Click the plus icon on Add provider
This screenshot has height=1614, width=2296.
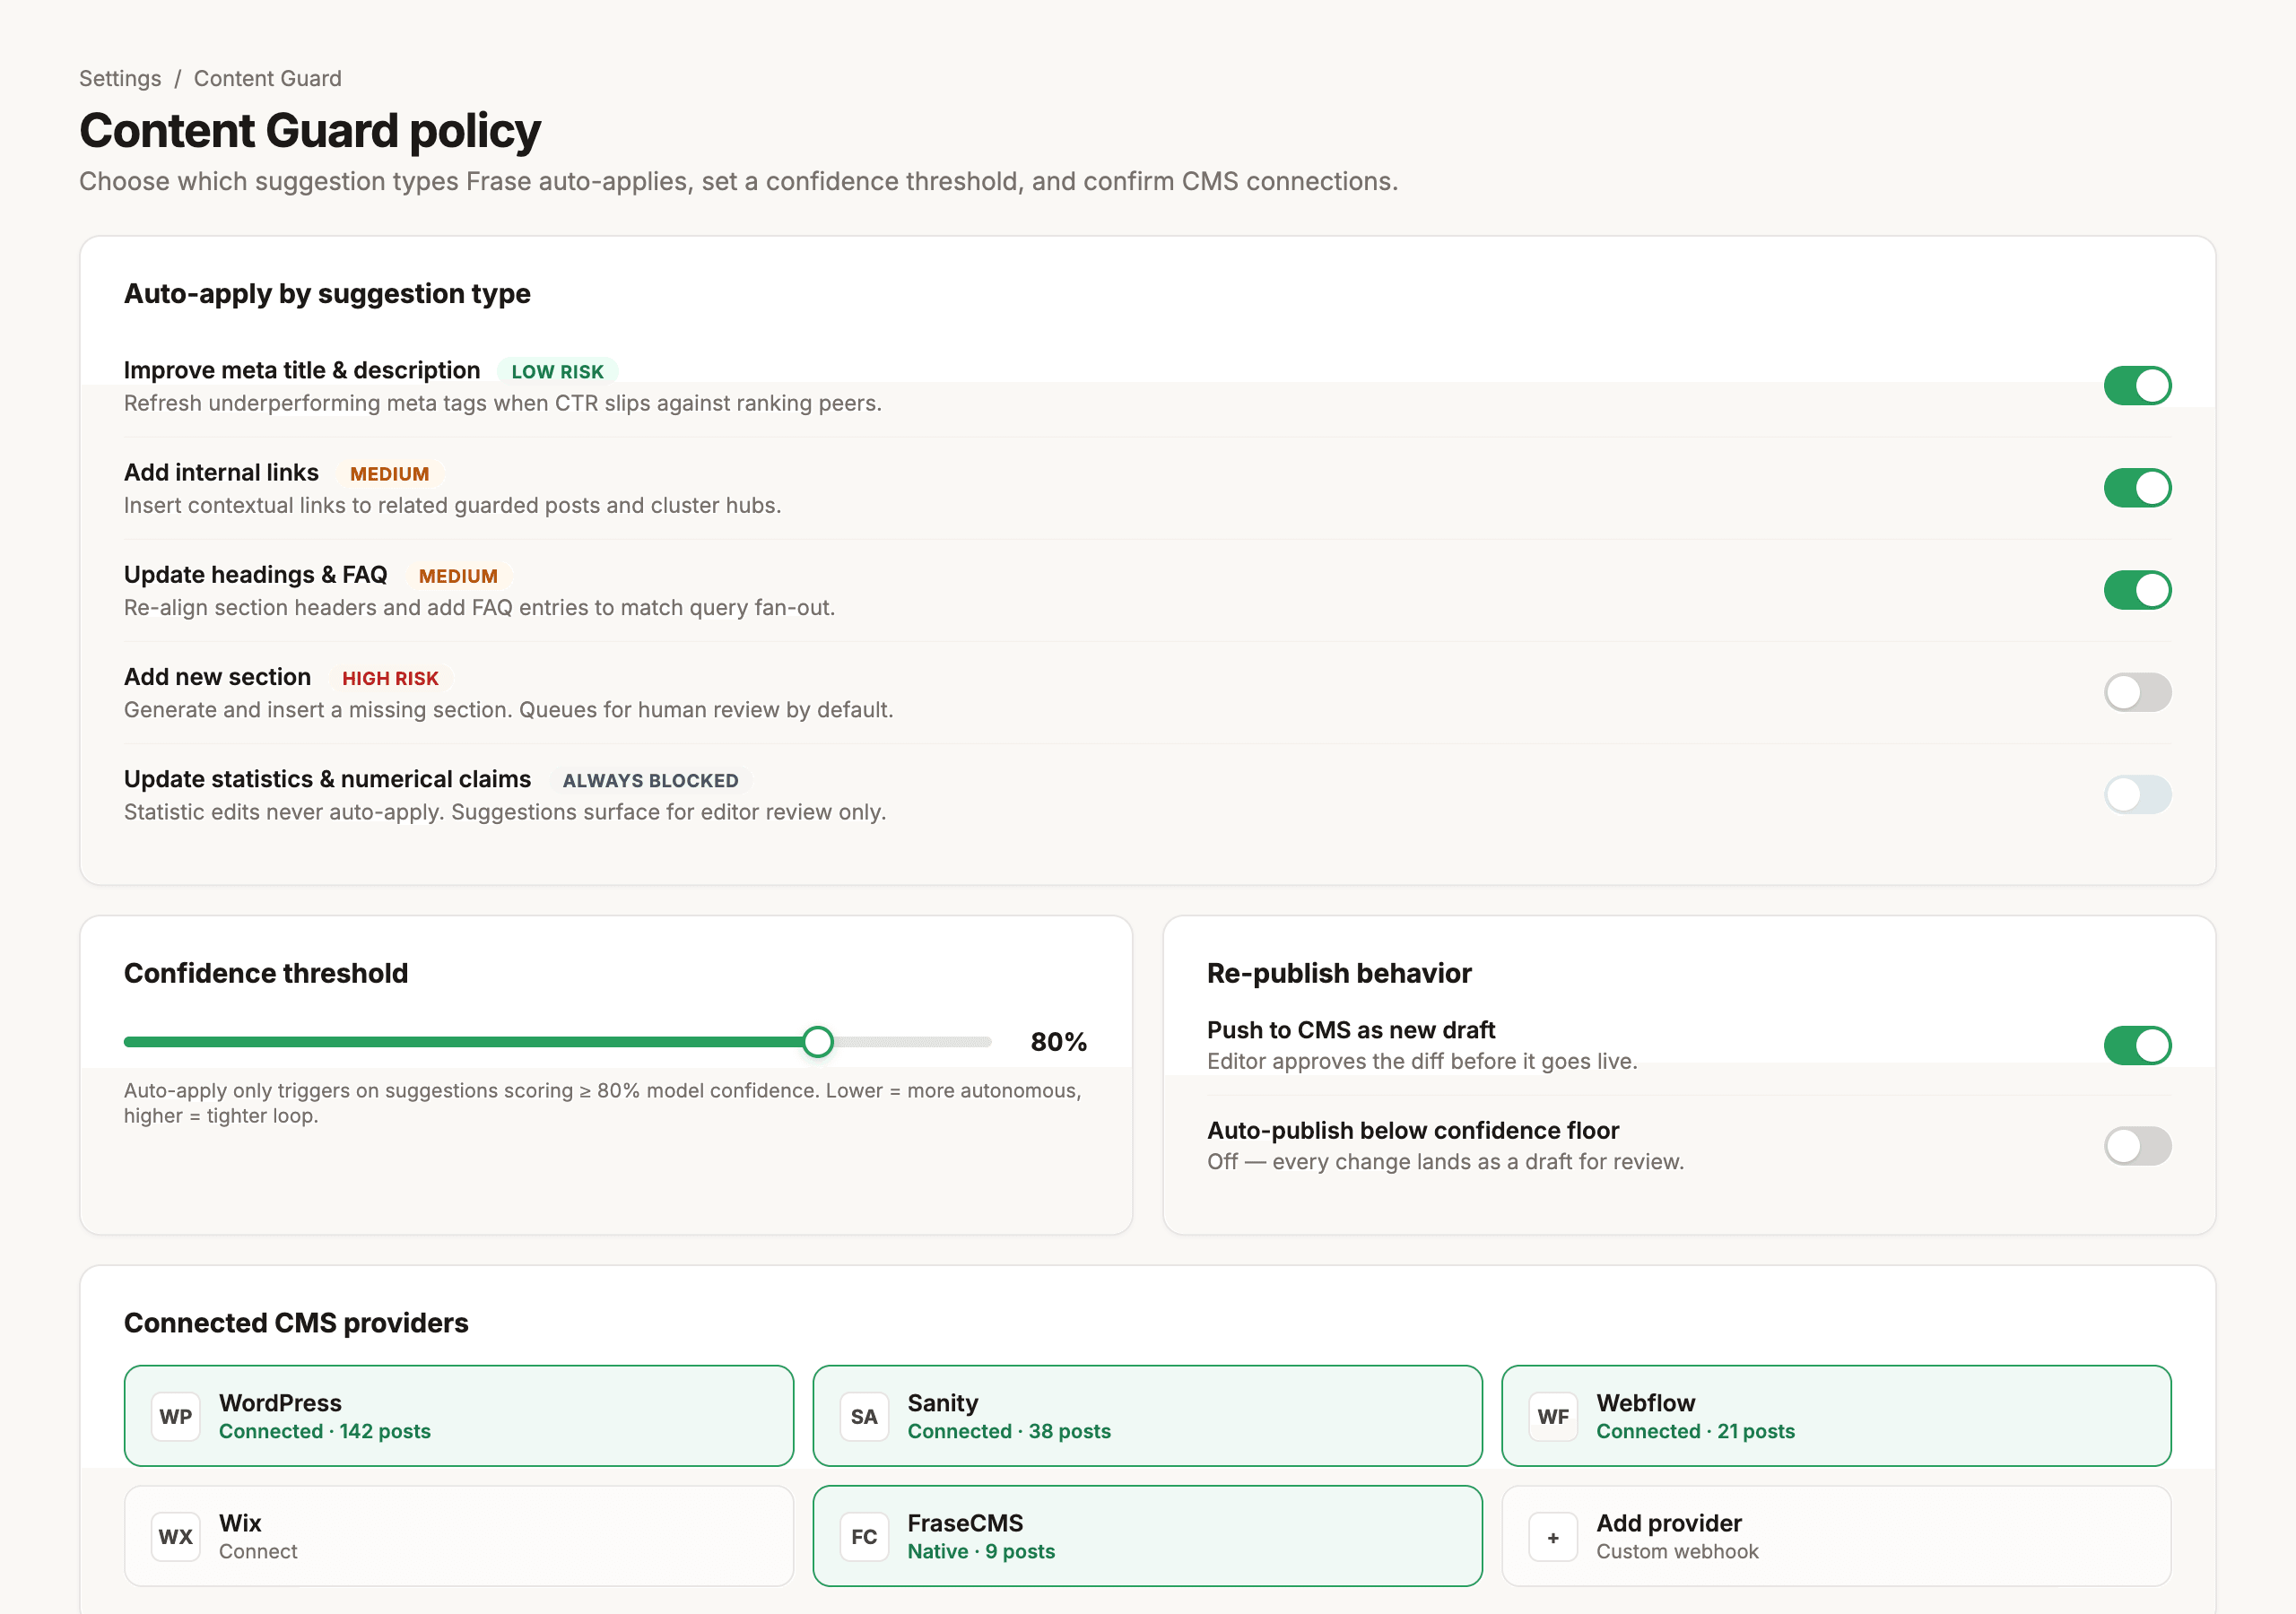coord(1553,1536)
